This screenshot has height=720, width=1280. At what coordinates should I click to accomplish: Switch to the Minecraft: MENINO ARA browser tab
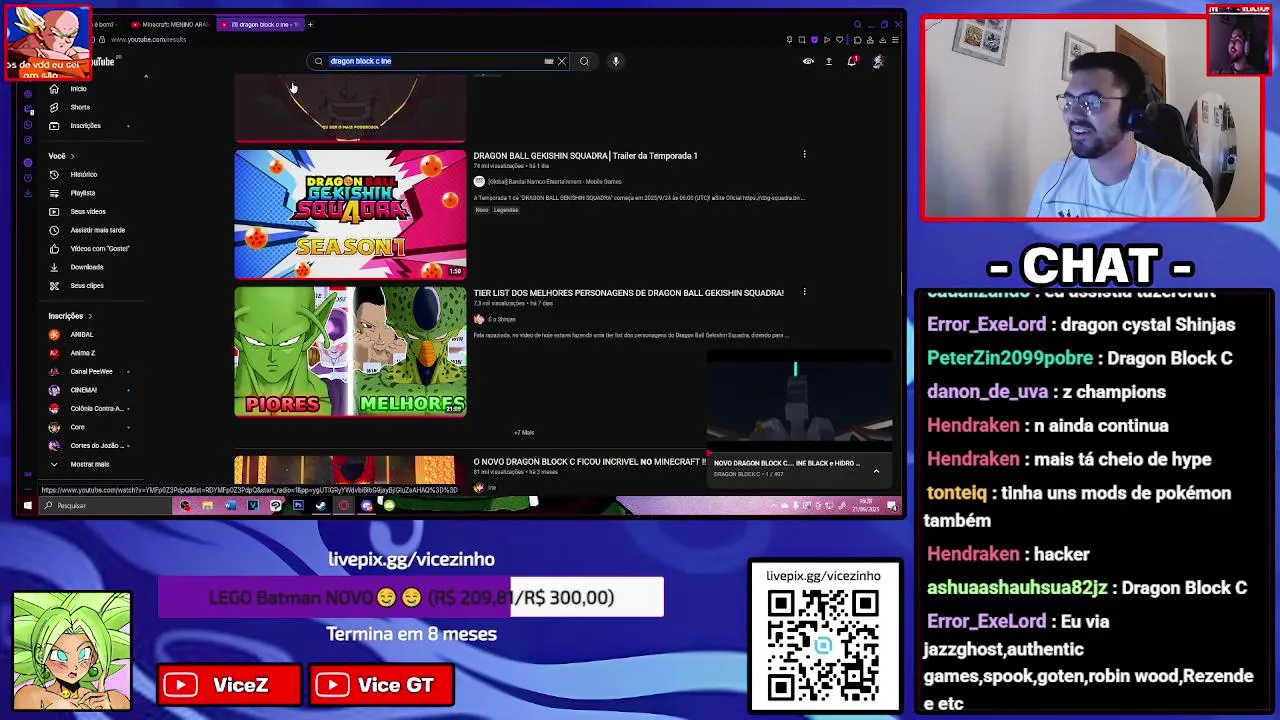point(170,24)
